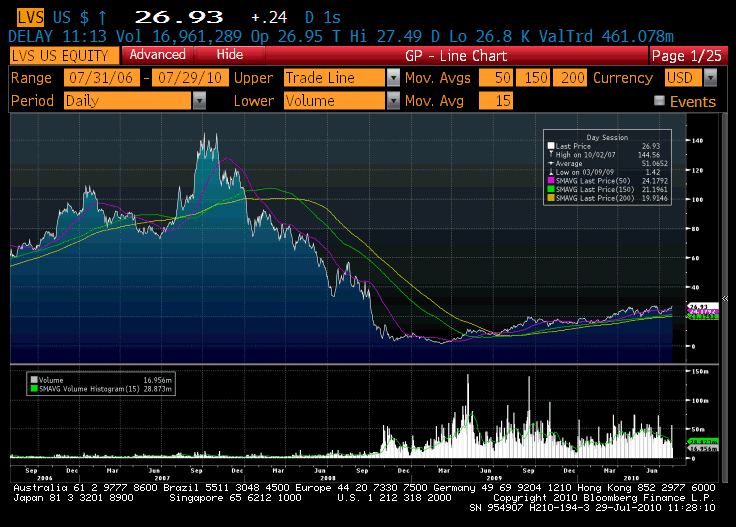Edit the 200-day moving average field
736x527 pixels.
(569, 78)
